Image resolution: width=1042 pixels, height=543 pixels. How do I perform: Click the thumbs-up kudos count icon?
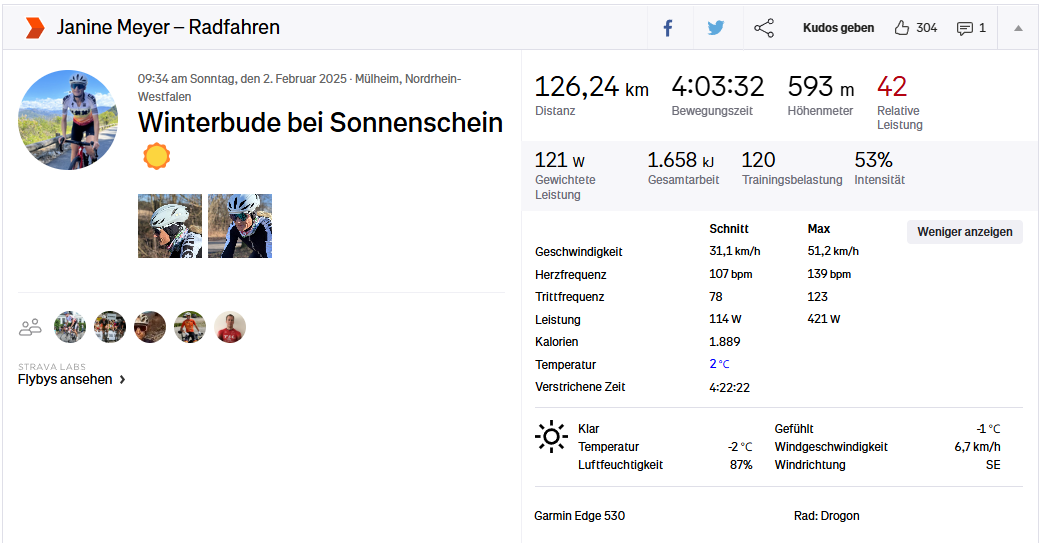point(902,28)
